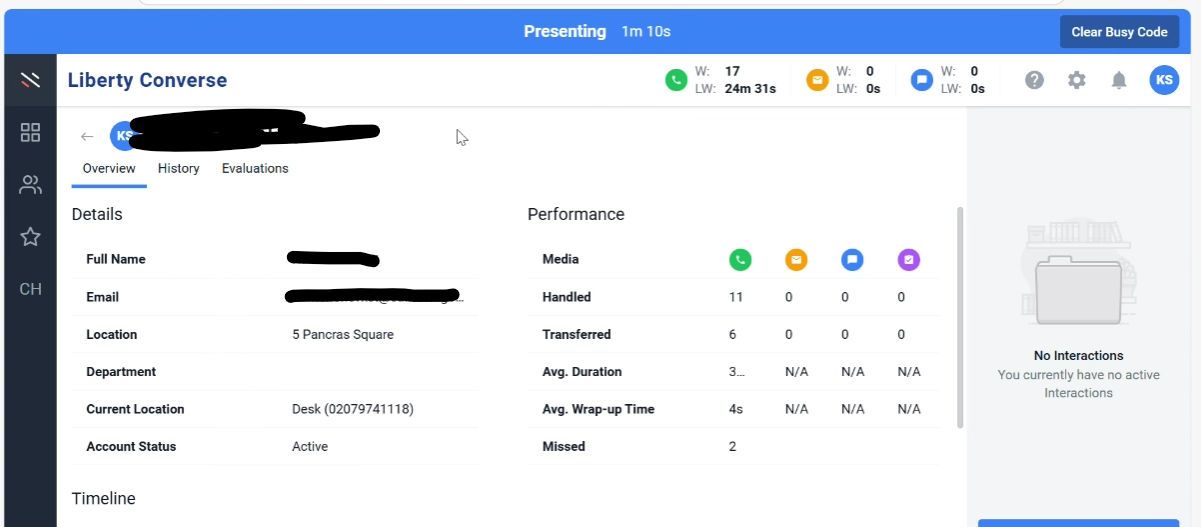1201x527 pixels.
Task: Switch to the Overview tab
Action: point(109,169)
